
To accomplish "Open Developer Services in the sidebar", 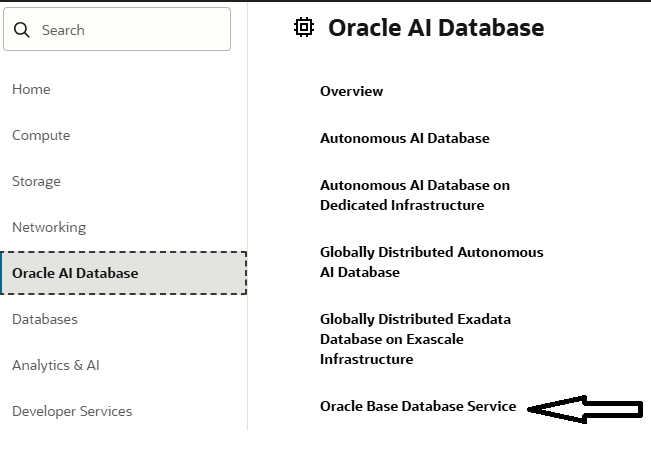I will 72,411.
